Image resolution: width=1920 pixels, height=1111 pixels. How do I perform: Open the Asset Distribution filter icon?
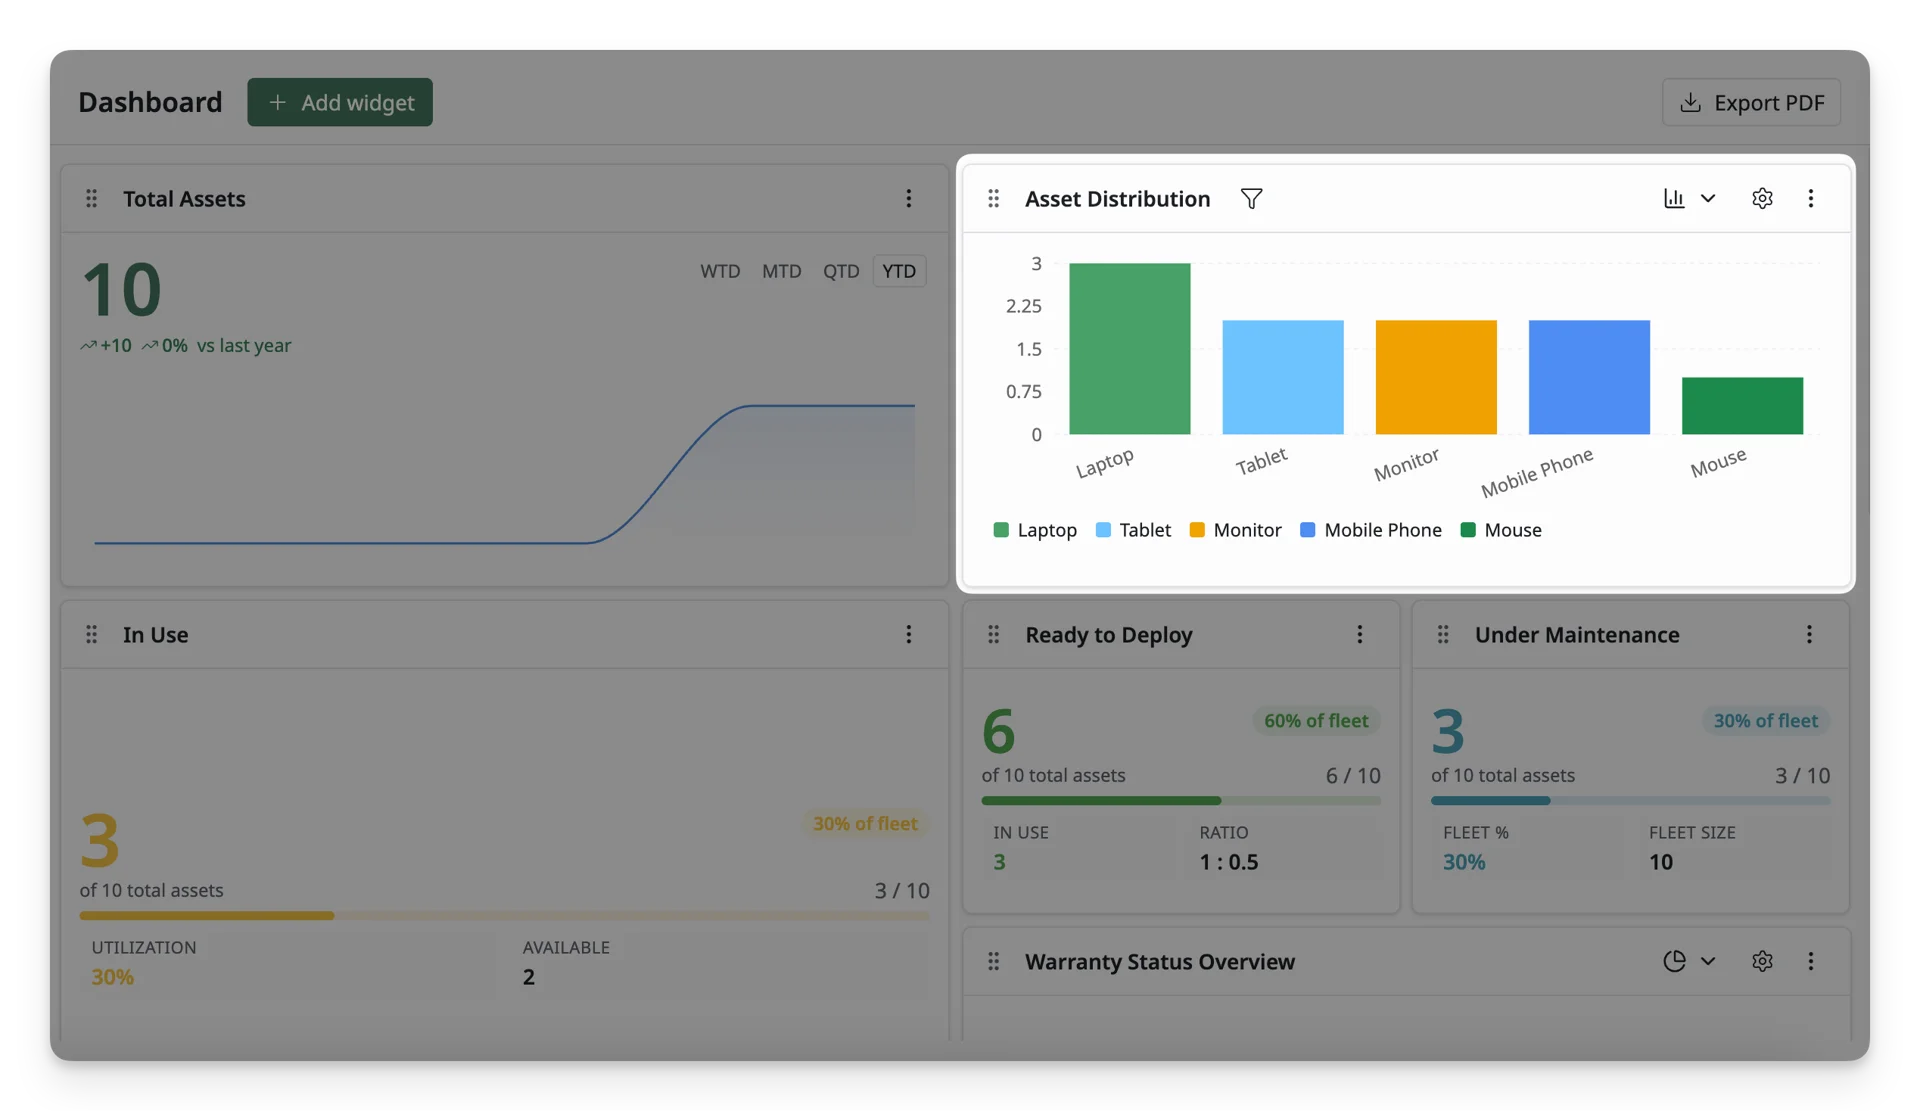[1251, 199]
